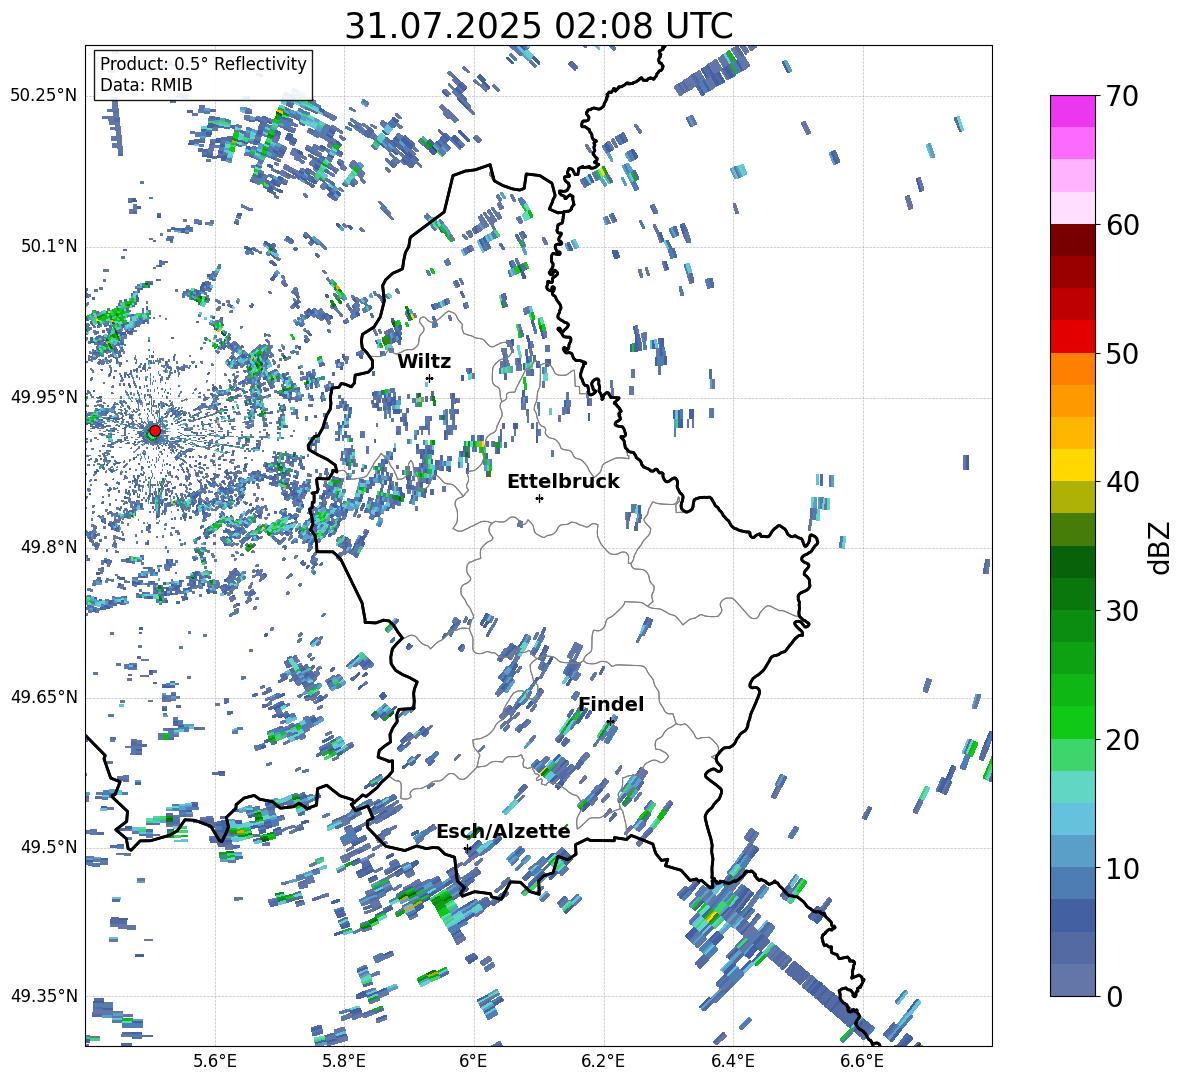The width and height of the screenshot is (1184, 1081).
Task: Click the 10 tick label on colorbar
Action: (1122, 868)
